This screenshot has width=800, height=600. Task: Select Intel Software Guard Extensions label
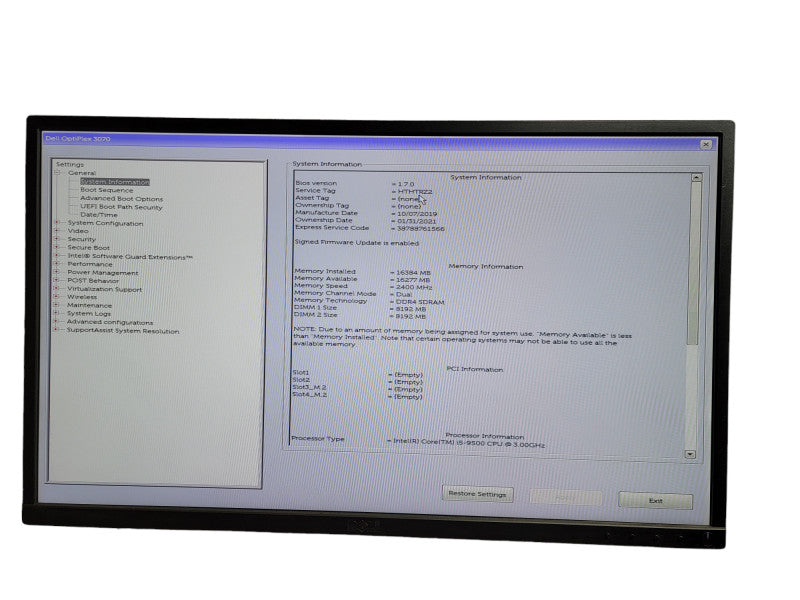130,257
